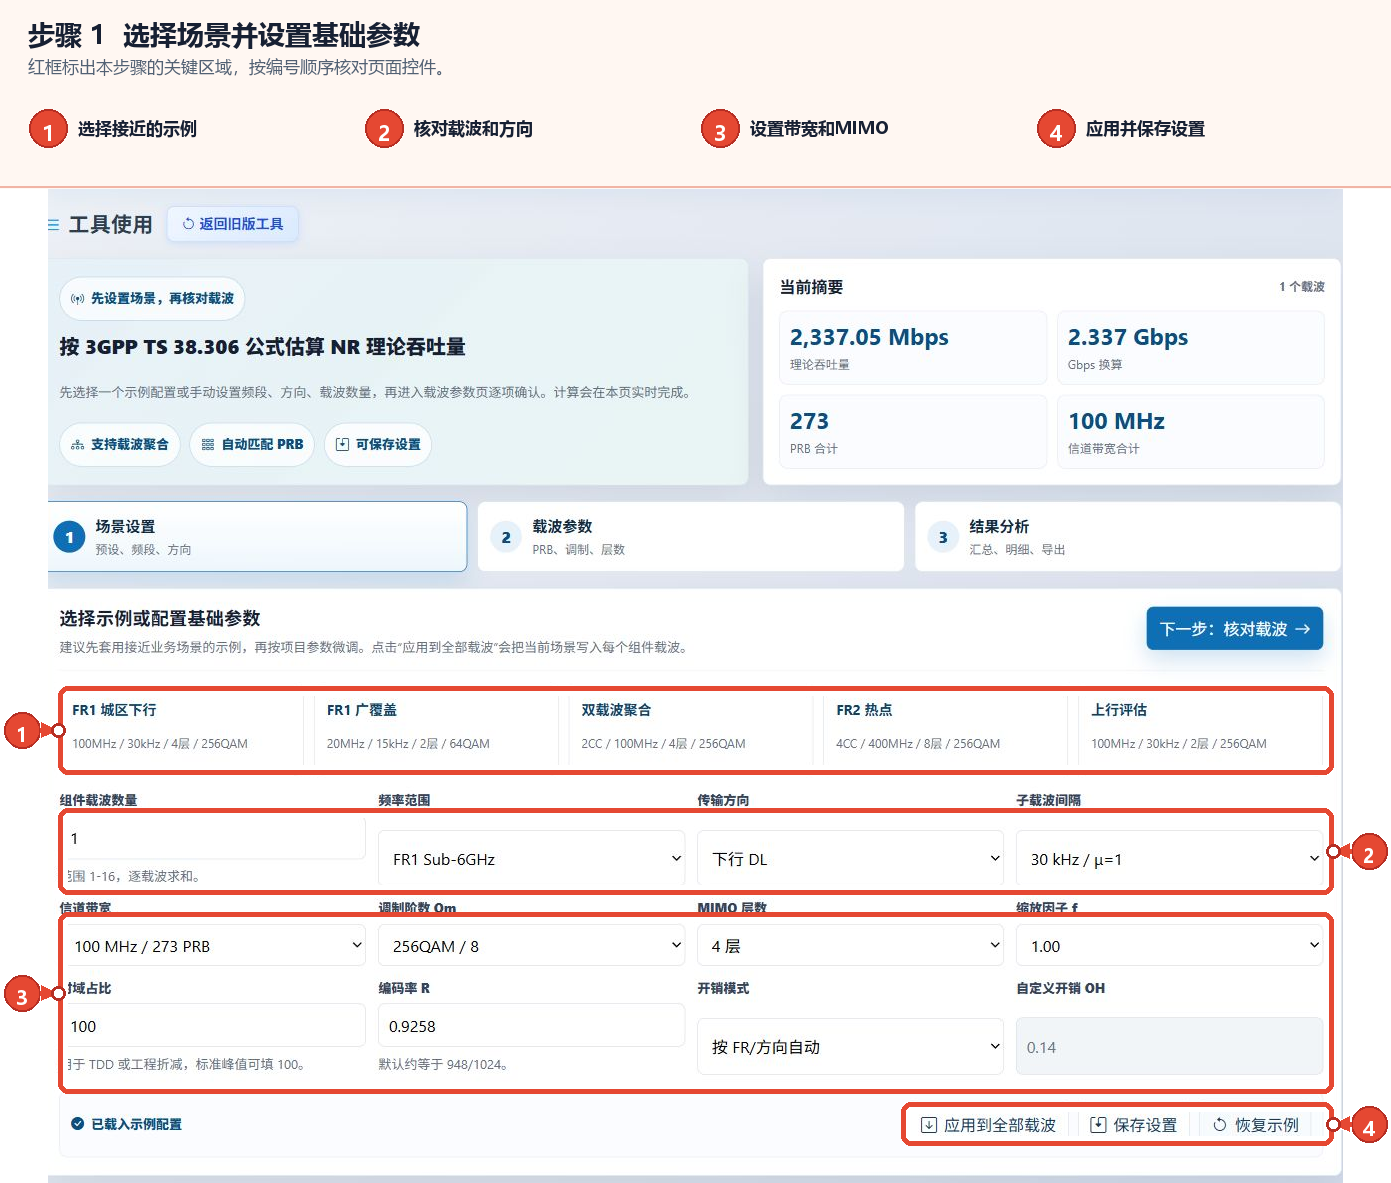Click the 时域占比 input showing 100
Viewport: 1391px width, 1183px height.
pos(215,1026)
